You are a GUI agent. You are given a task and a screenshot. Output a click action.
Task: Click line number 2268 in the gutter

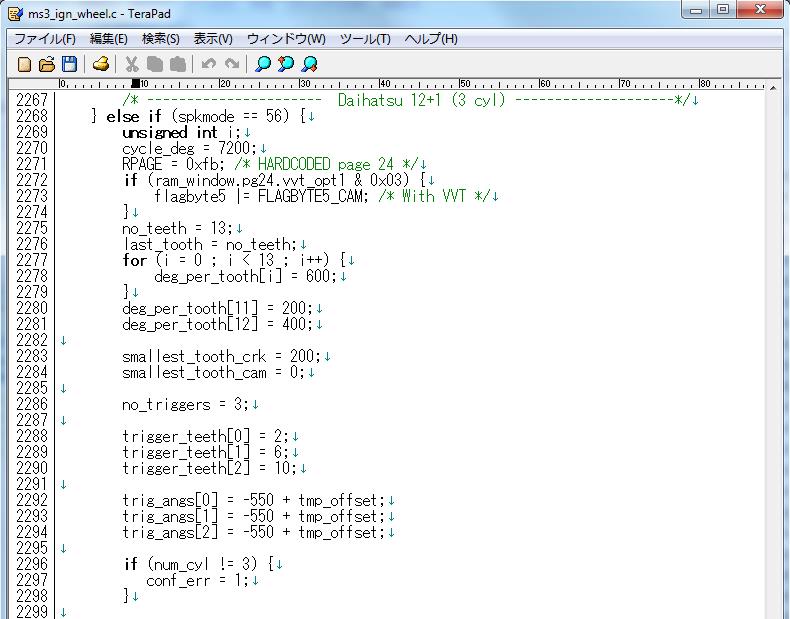pyautogui.click(x=32, y=116)
